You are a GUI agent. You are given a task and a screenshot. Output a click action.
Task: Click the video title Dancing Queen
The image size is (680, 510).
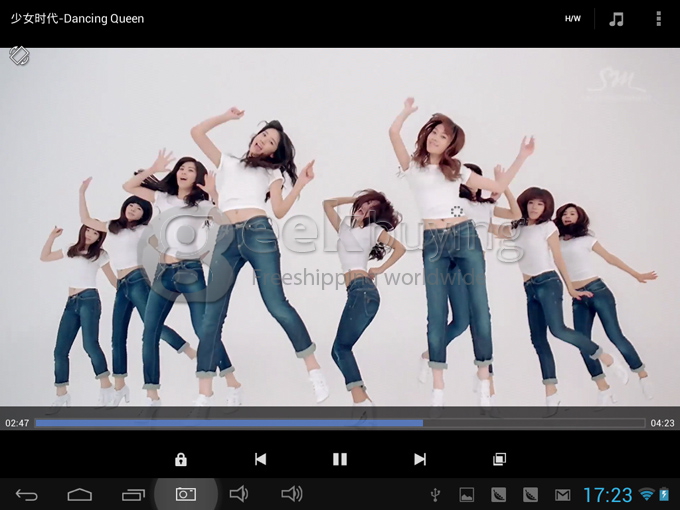click(x=77, y=19)
